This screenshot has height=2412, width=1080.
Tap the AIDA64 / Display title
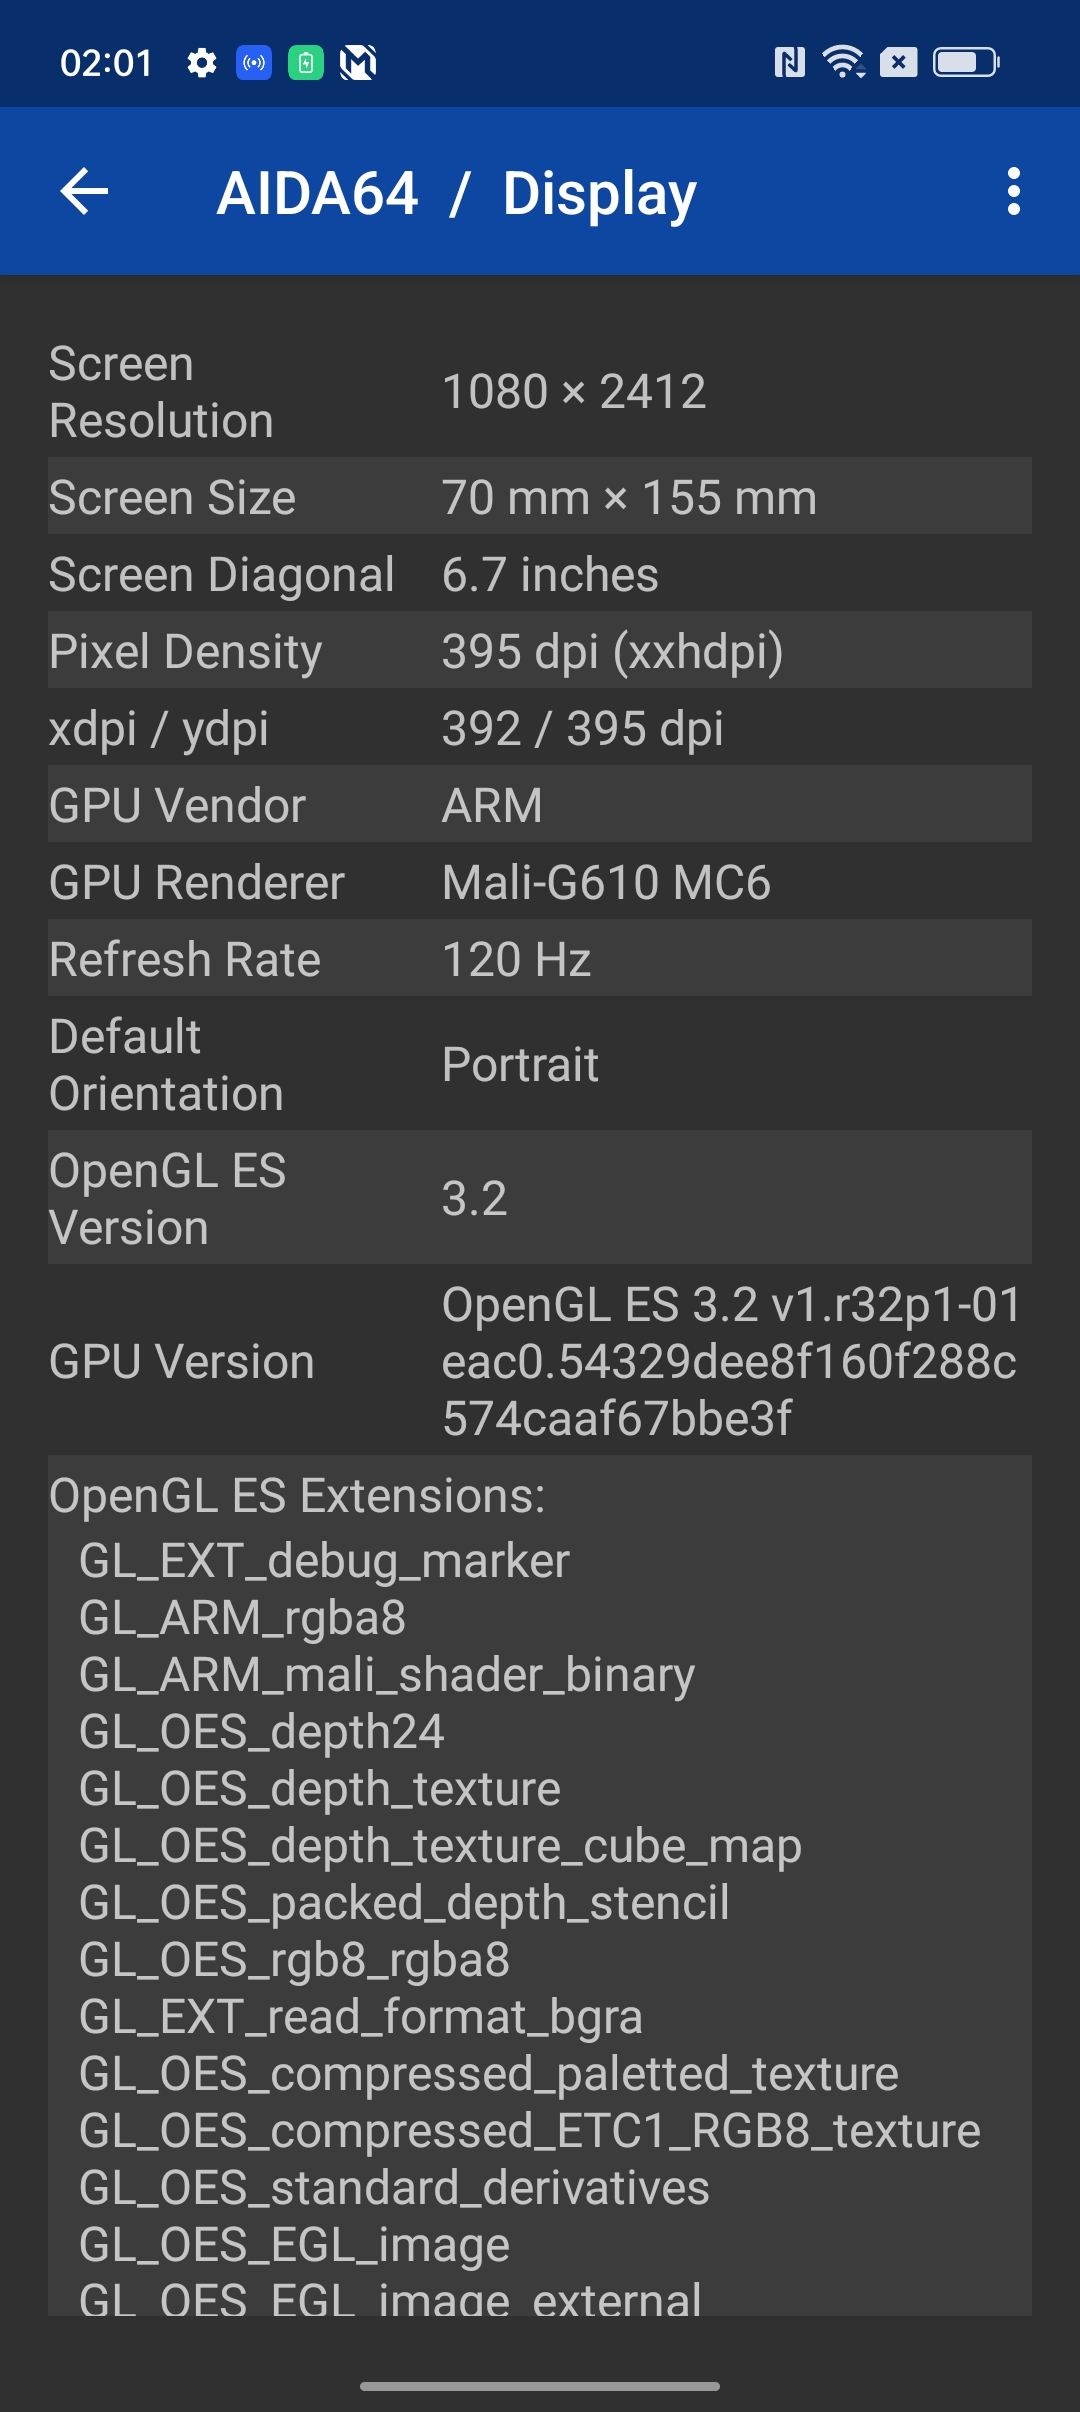[457, 193]
